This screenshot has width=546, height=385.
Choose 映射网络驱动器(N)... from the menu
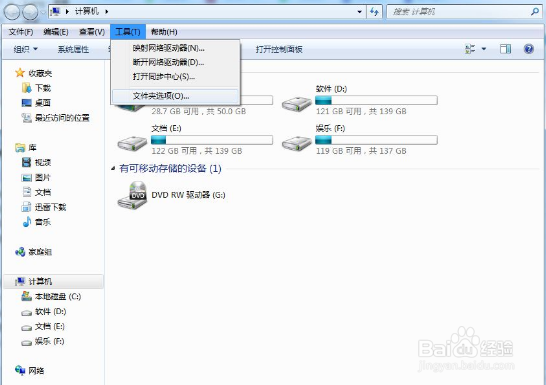tap(176, 48)
